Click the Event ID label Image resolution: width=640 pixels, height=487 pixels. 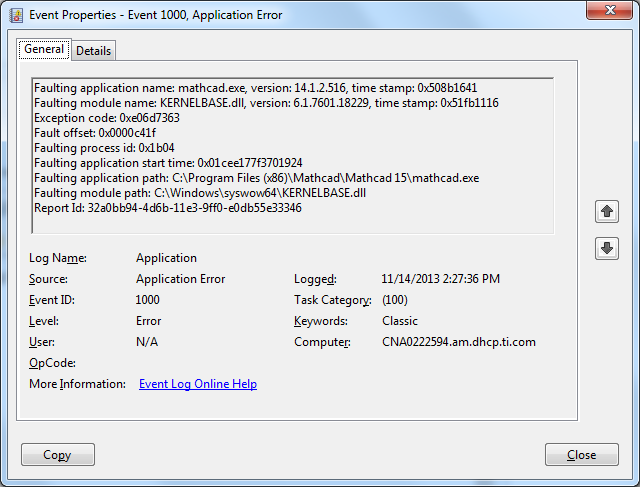pos(52,300)
